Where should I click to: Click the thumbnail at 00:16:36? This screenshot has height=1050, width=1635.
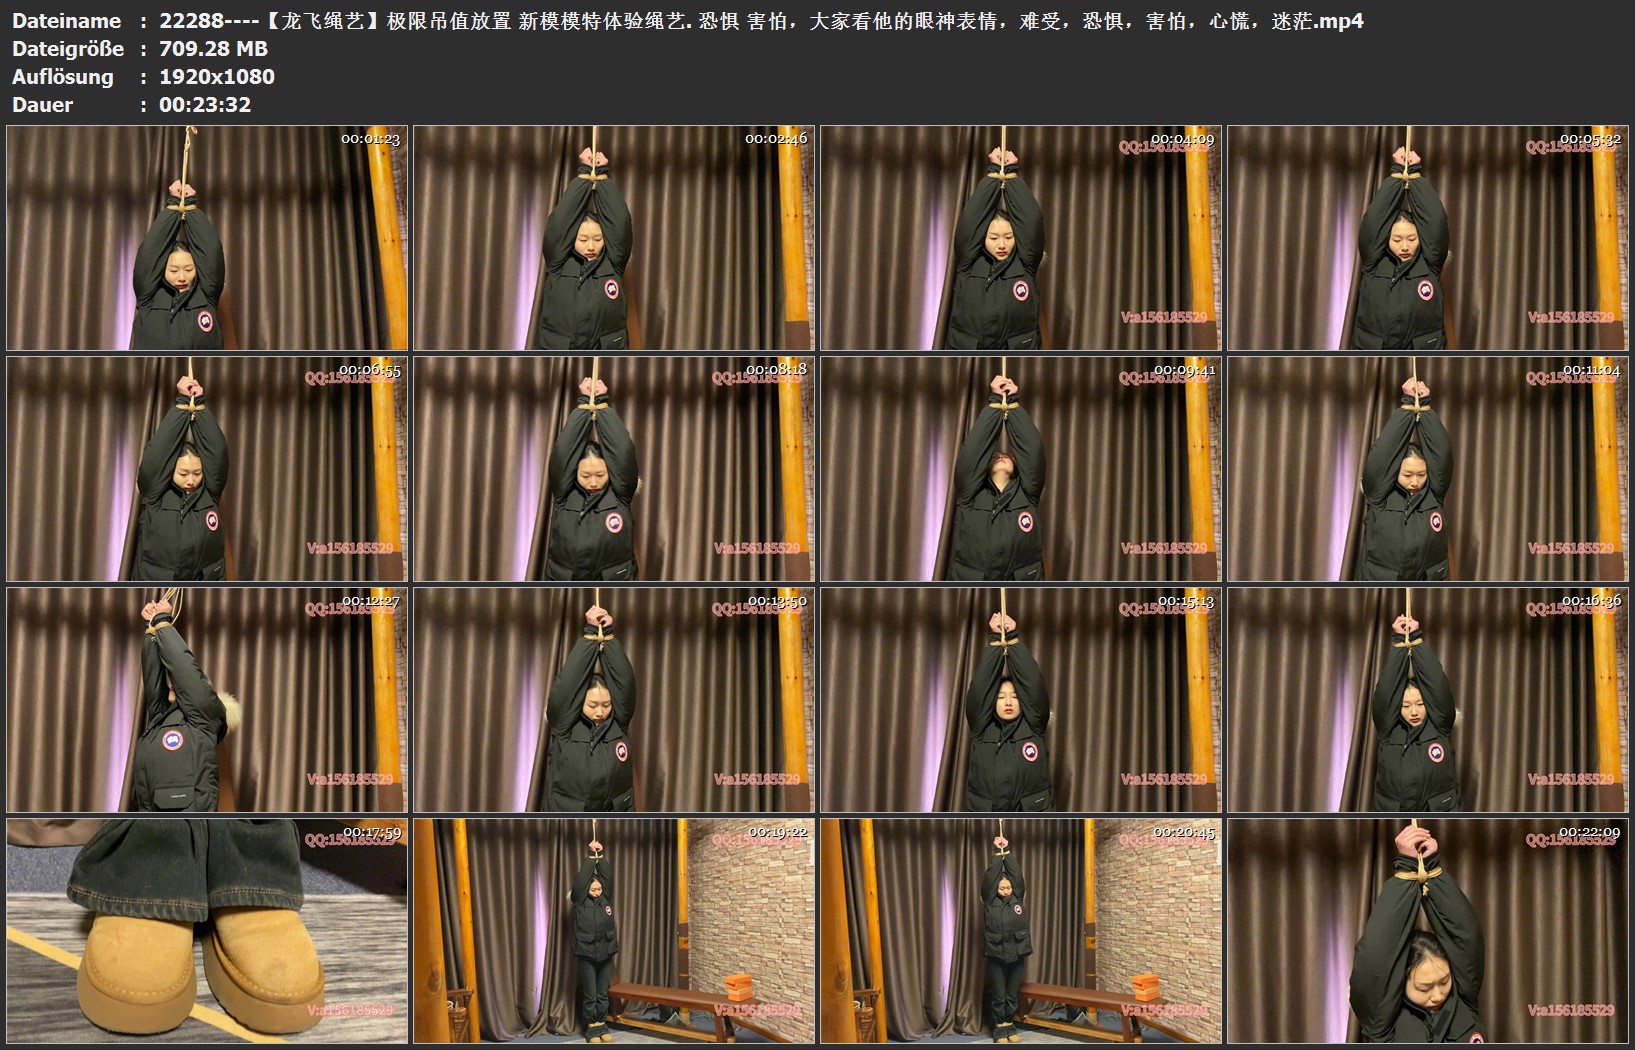tap(1428, 700)
